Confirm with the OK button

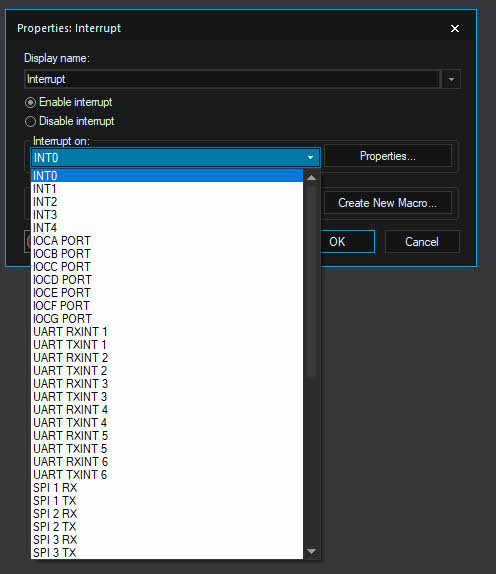pos(347,242)
